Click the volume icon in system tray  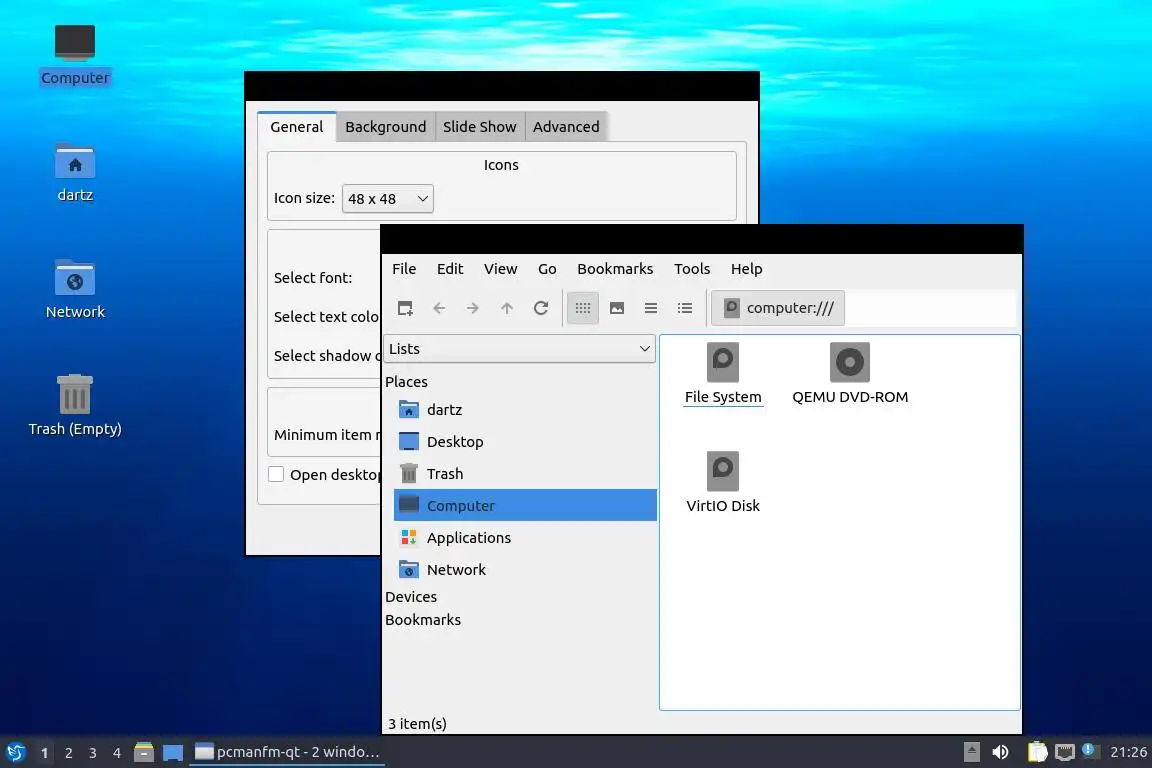point(1000,752)
